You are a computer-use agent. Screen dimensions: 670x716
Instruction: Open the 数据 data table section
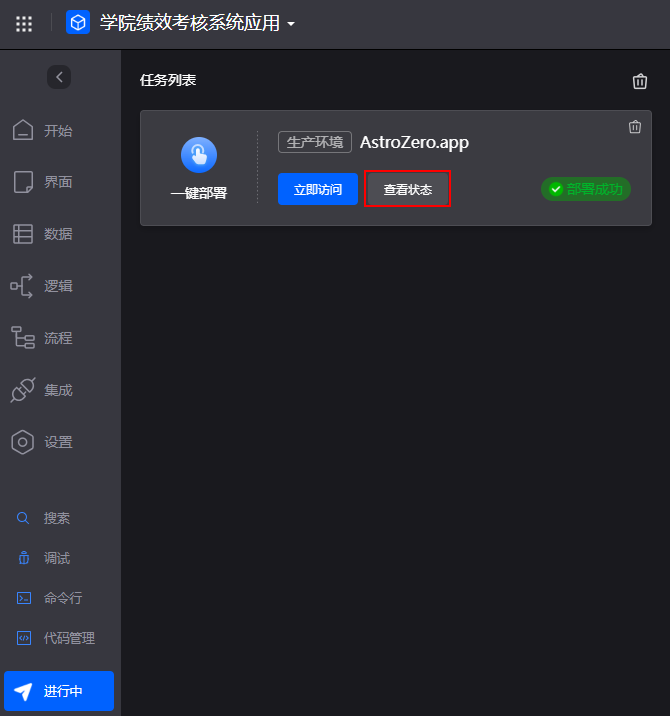pos(42,234)
